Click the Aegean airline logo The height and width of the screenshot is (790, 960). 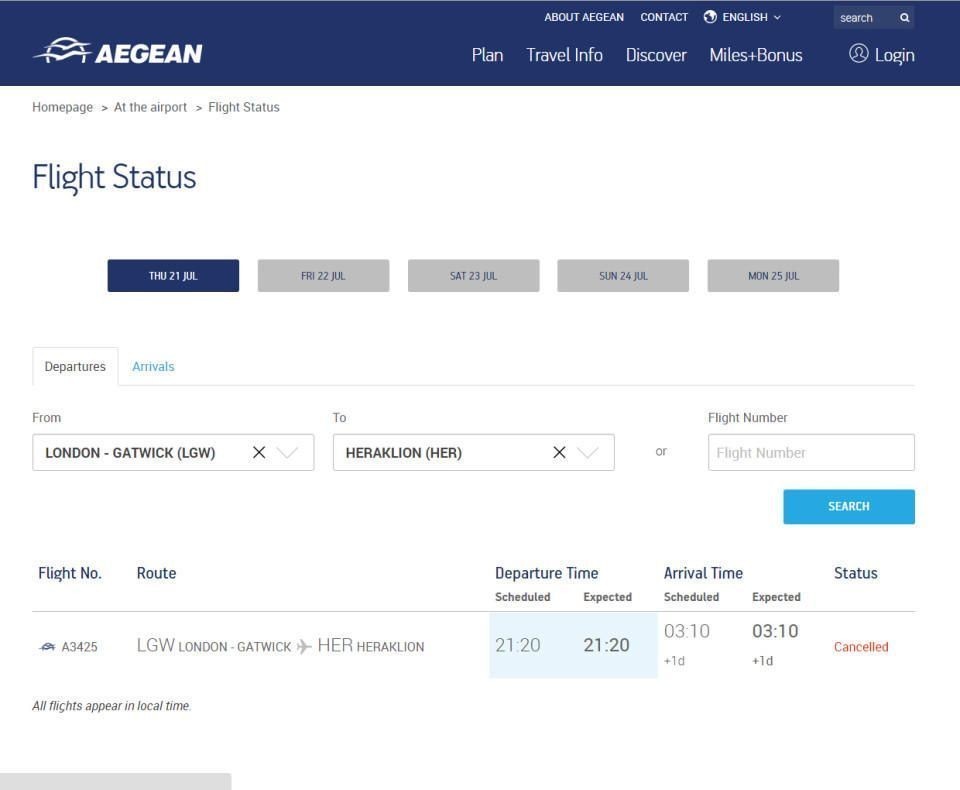[118, 51]
